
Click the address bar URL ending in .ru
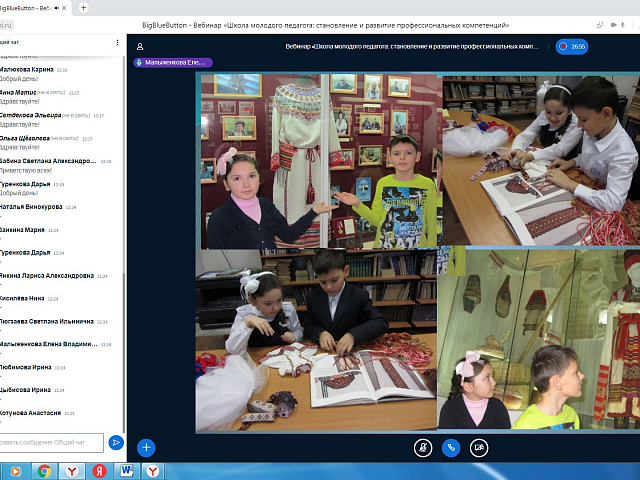(7, 25)
